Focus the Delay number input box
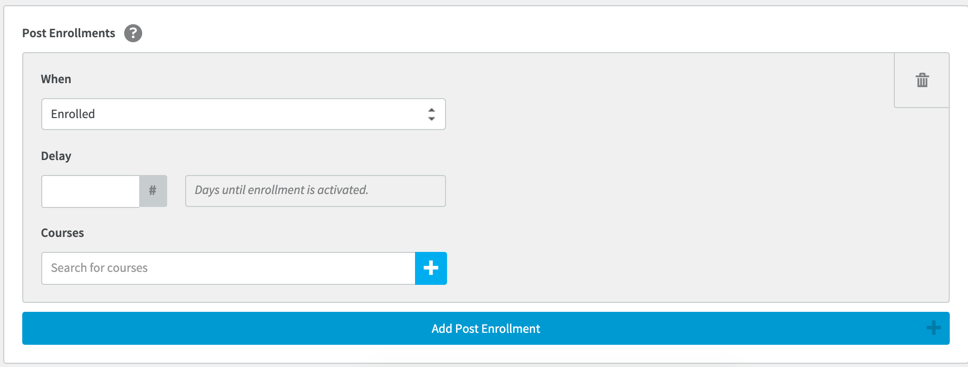Viewport: 968px width, 367px height. [91, 191]
